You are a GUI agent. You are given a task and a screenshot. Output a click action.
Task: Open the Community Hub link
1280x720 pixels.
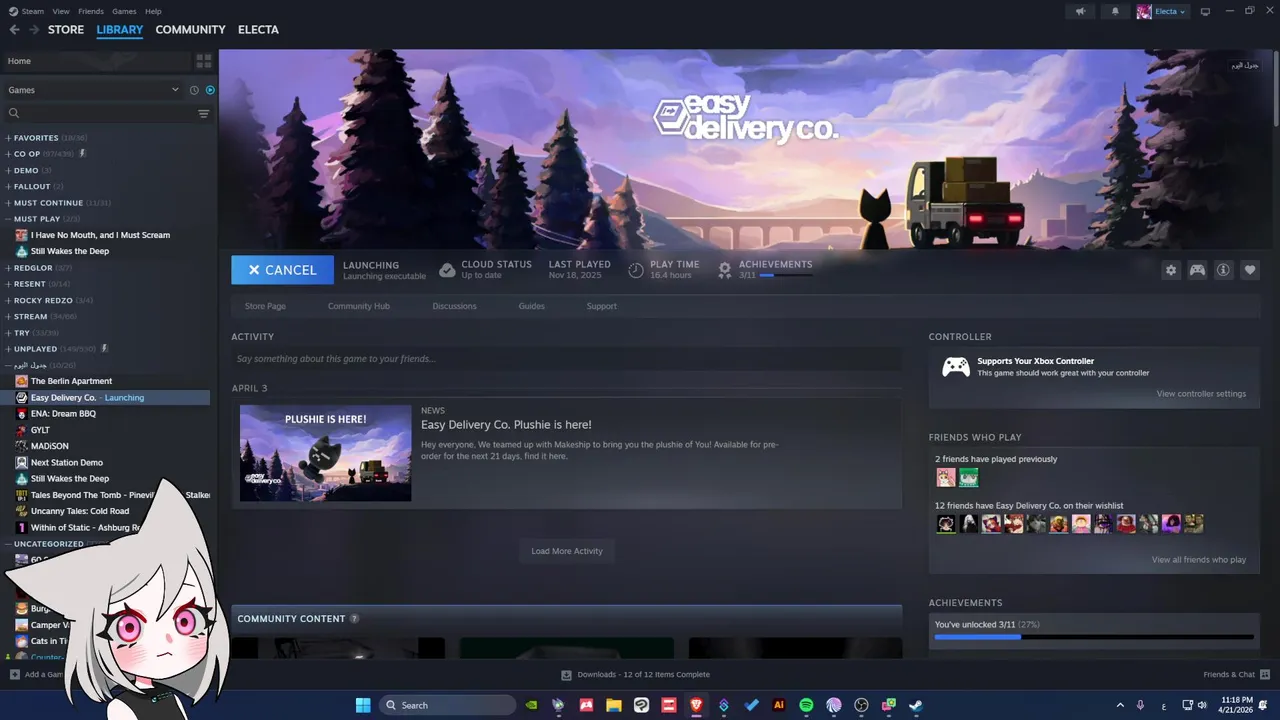358,306
